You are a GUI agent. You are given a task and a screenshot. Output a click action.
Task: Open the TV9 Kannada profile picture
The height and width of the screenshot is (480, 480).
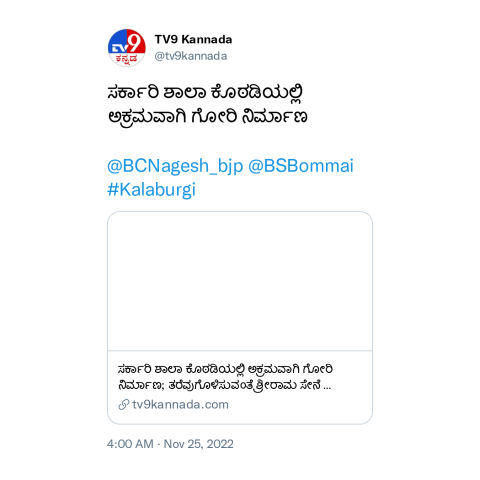click(127, 48)
